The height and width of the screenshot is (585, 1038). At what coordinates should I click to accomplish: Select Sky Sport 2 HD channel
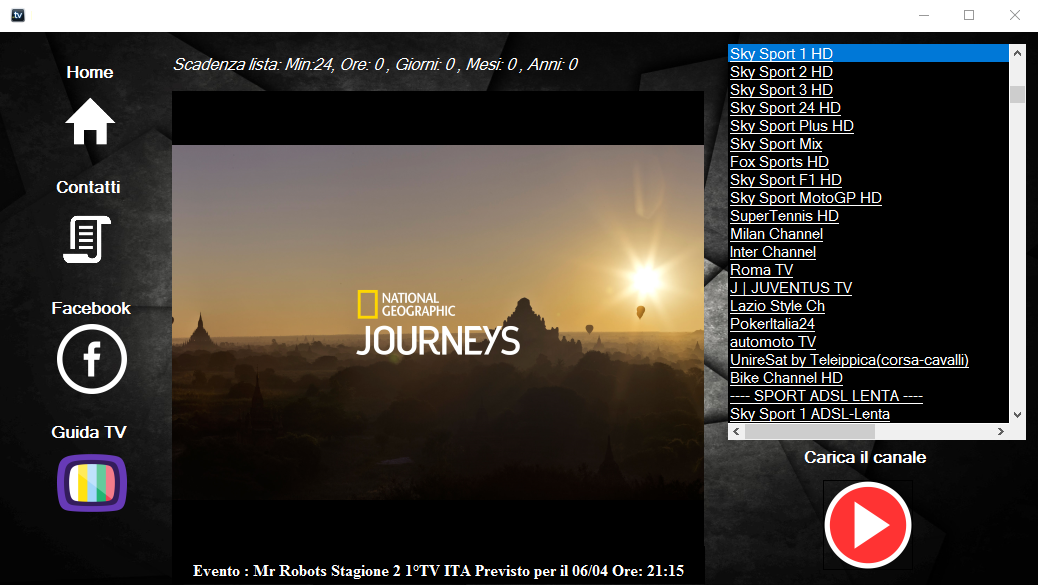pos(781,71)
